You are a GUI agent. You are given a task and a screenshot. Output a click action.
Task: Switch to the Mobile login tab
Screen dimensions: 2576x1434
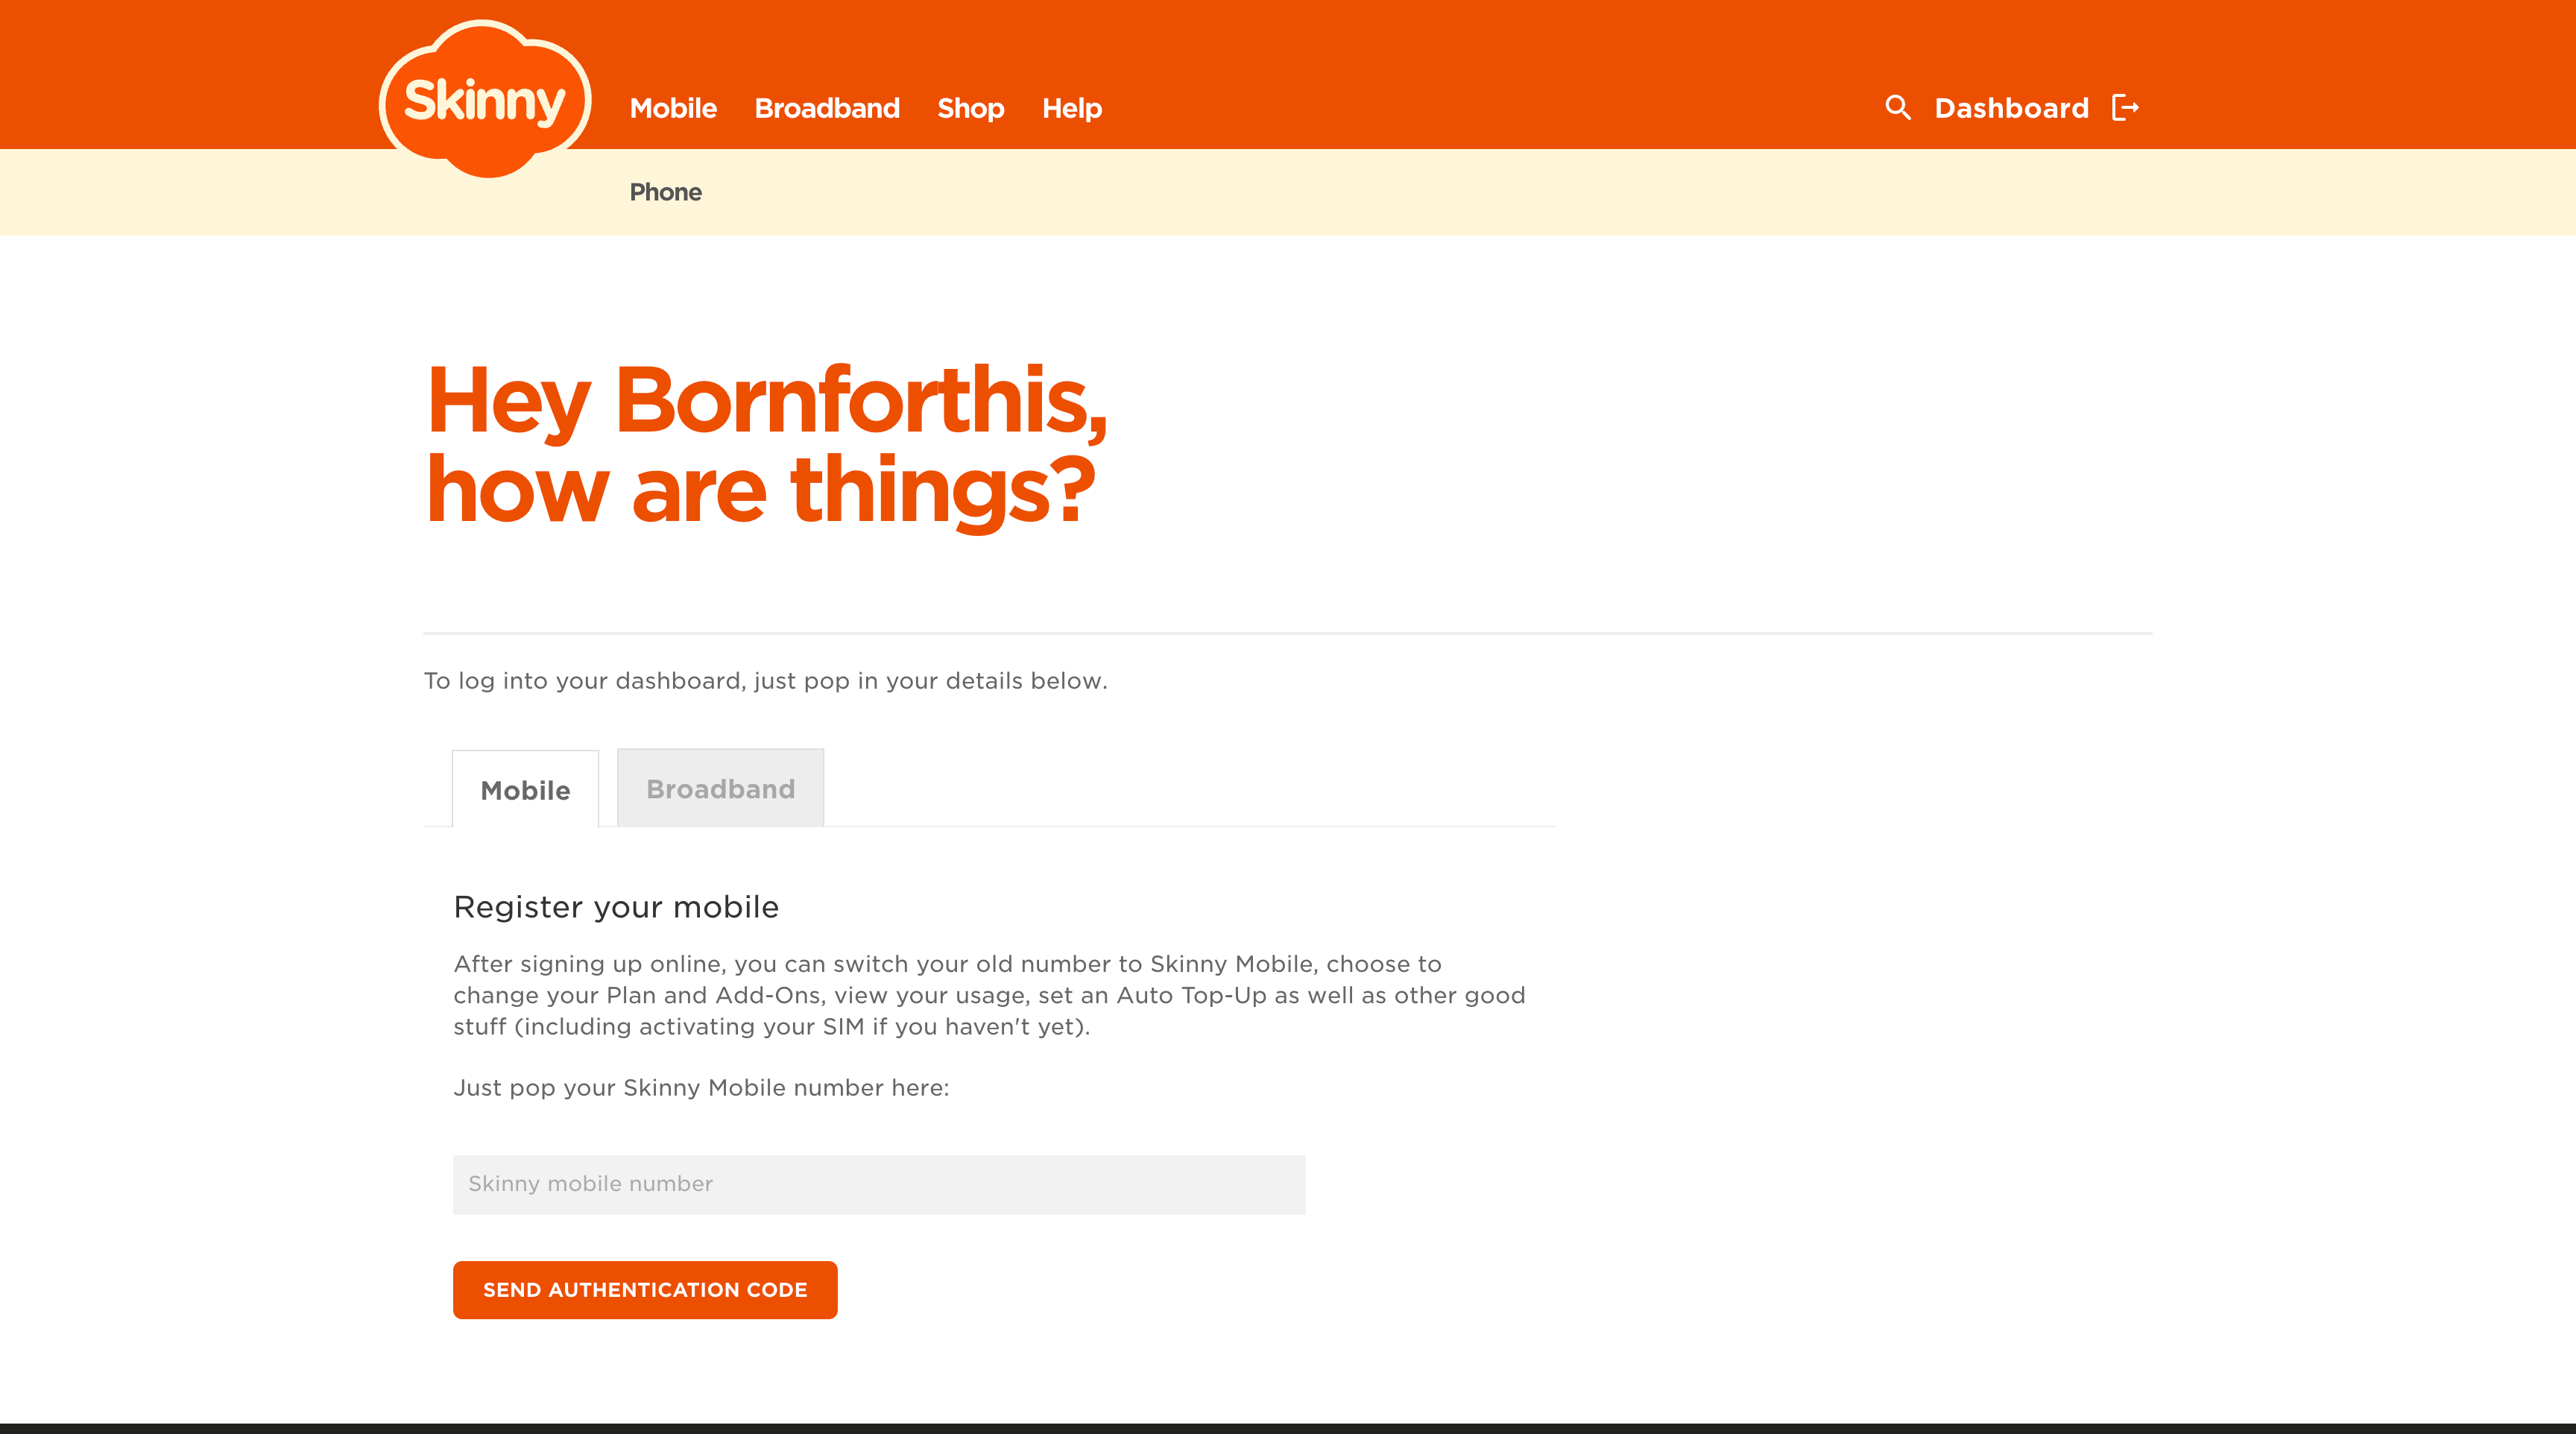(525, 789)
